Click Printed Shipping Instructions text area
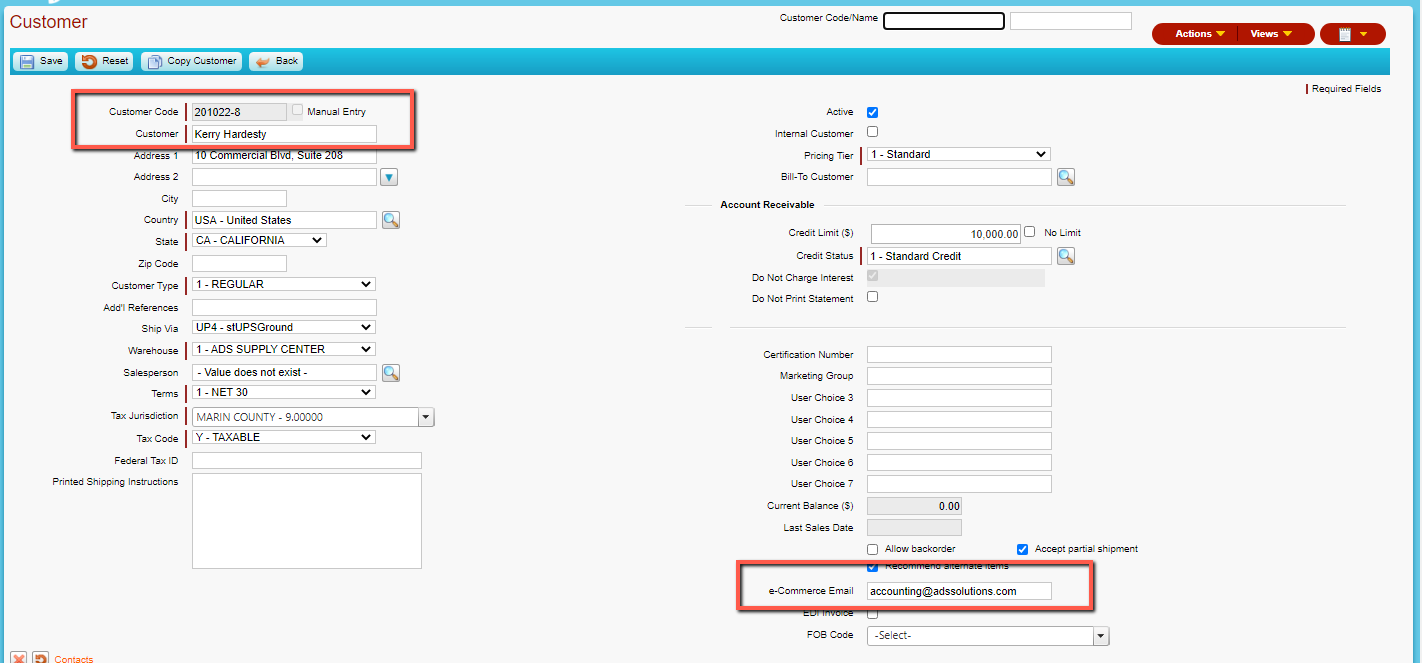1422x663 pixels. (x=307, y=521)
